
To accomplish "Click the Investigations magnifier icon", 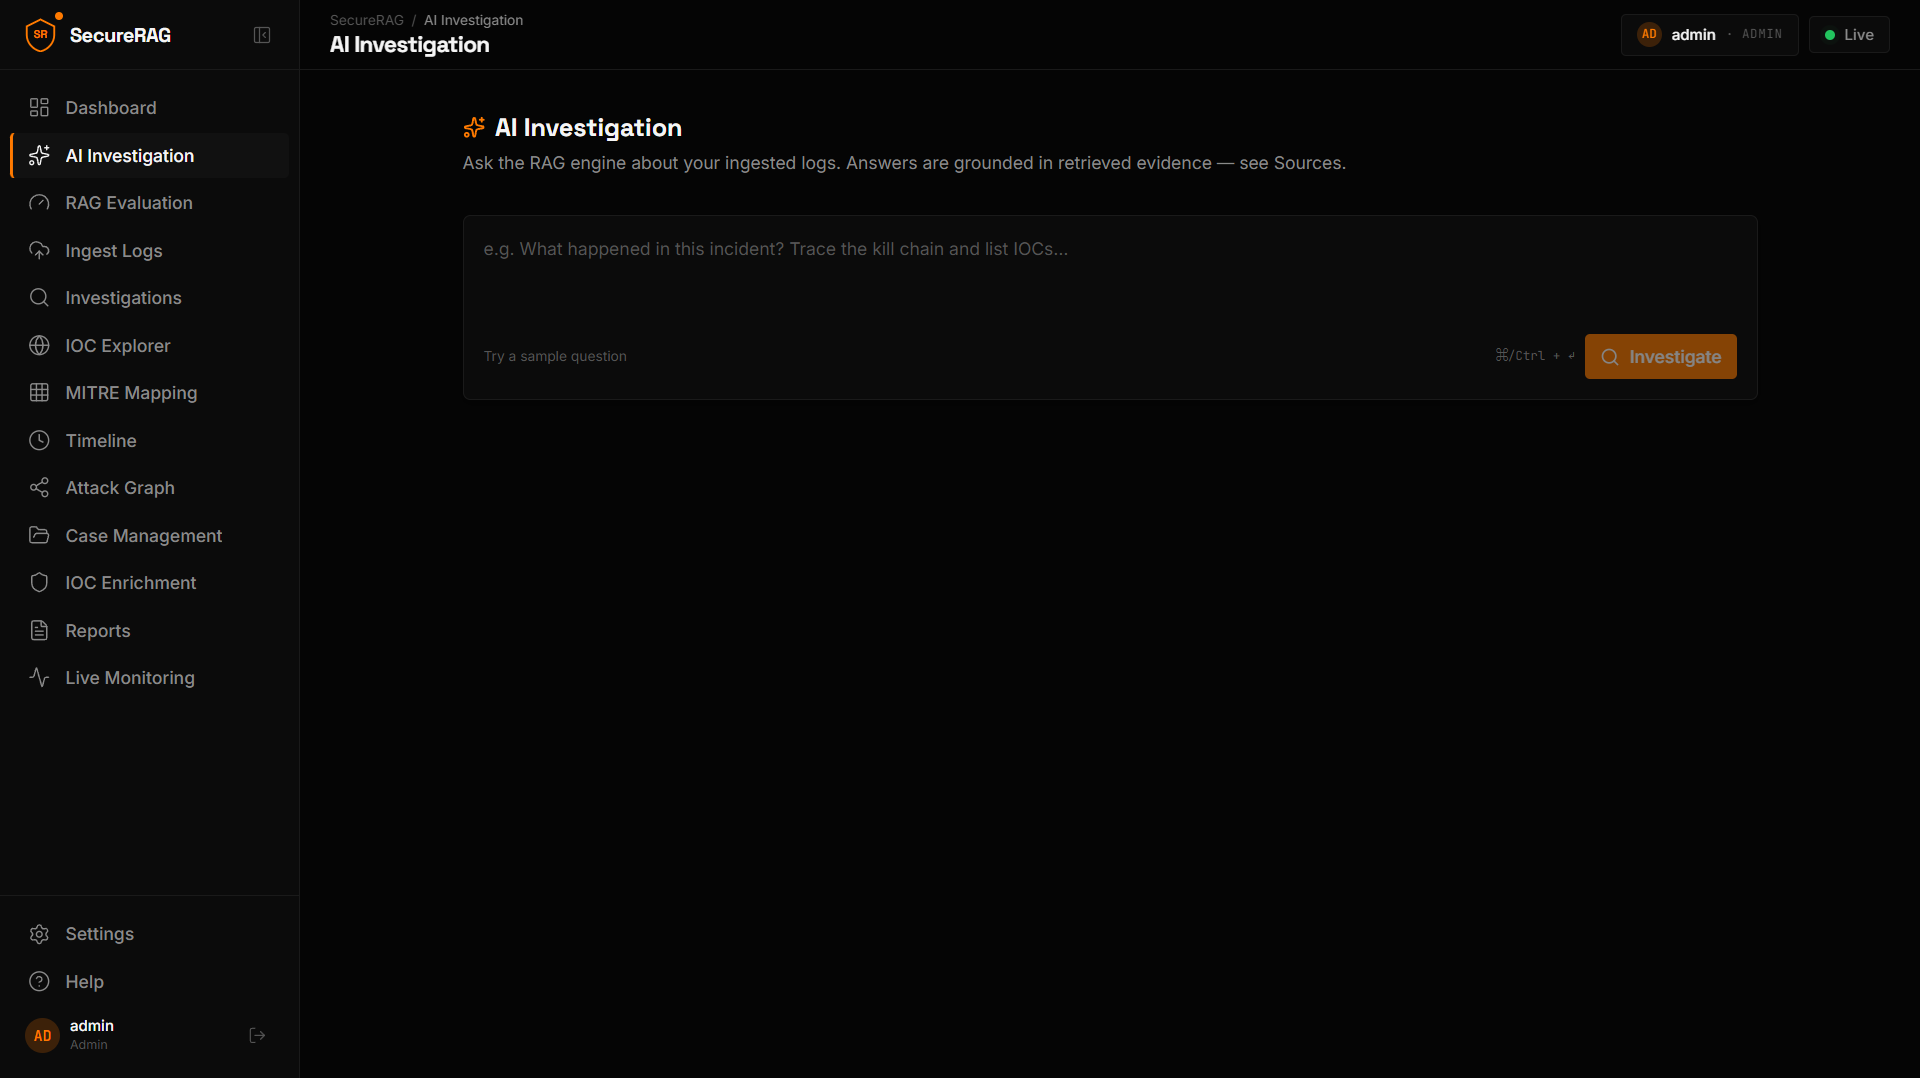I will [39, 297].
